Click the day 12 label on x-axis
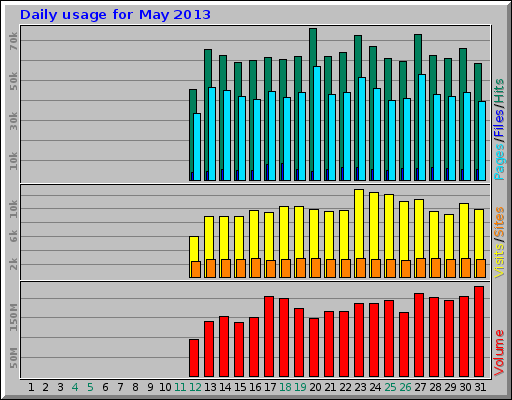 (x=195, y=387)
